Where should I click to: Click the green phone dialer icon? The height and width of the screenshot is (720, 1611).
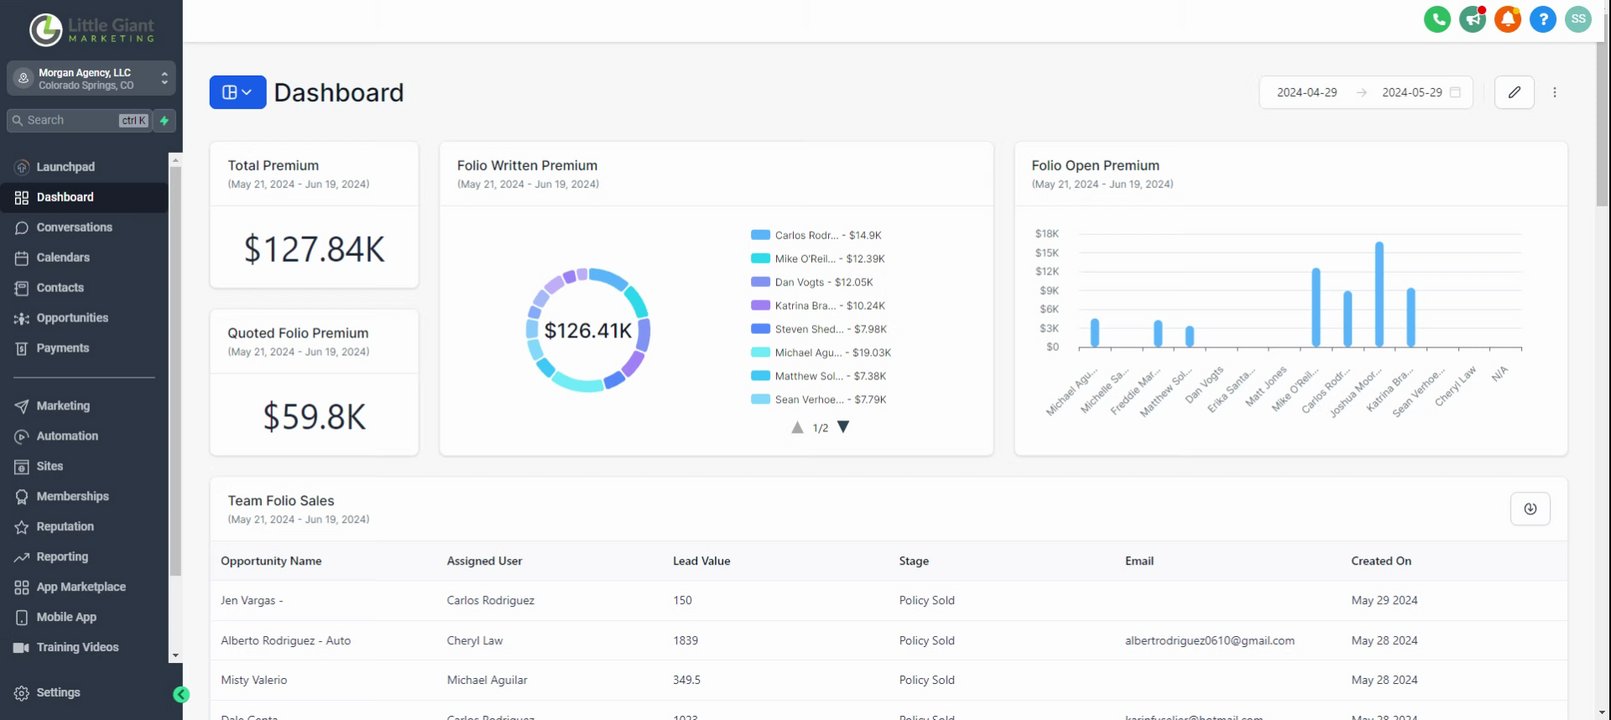coord(1437,19)
